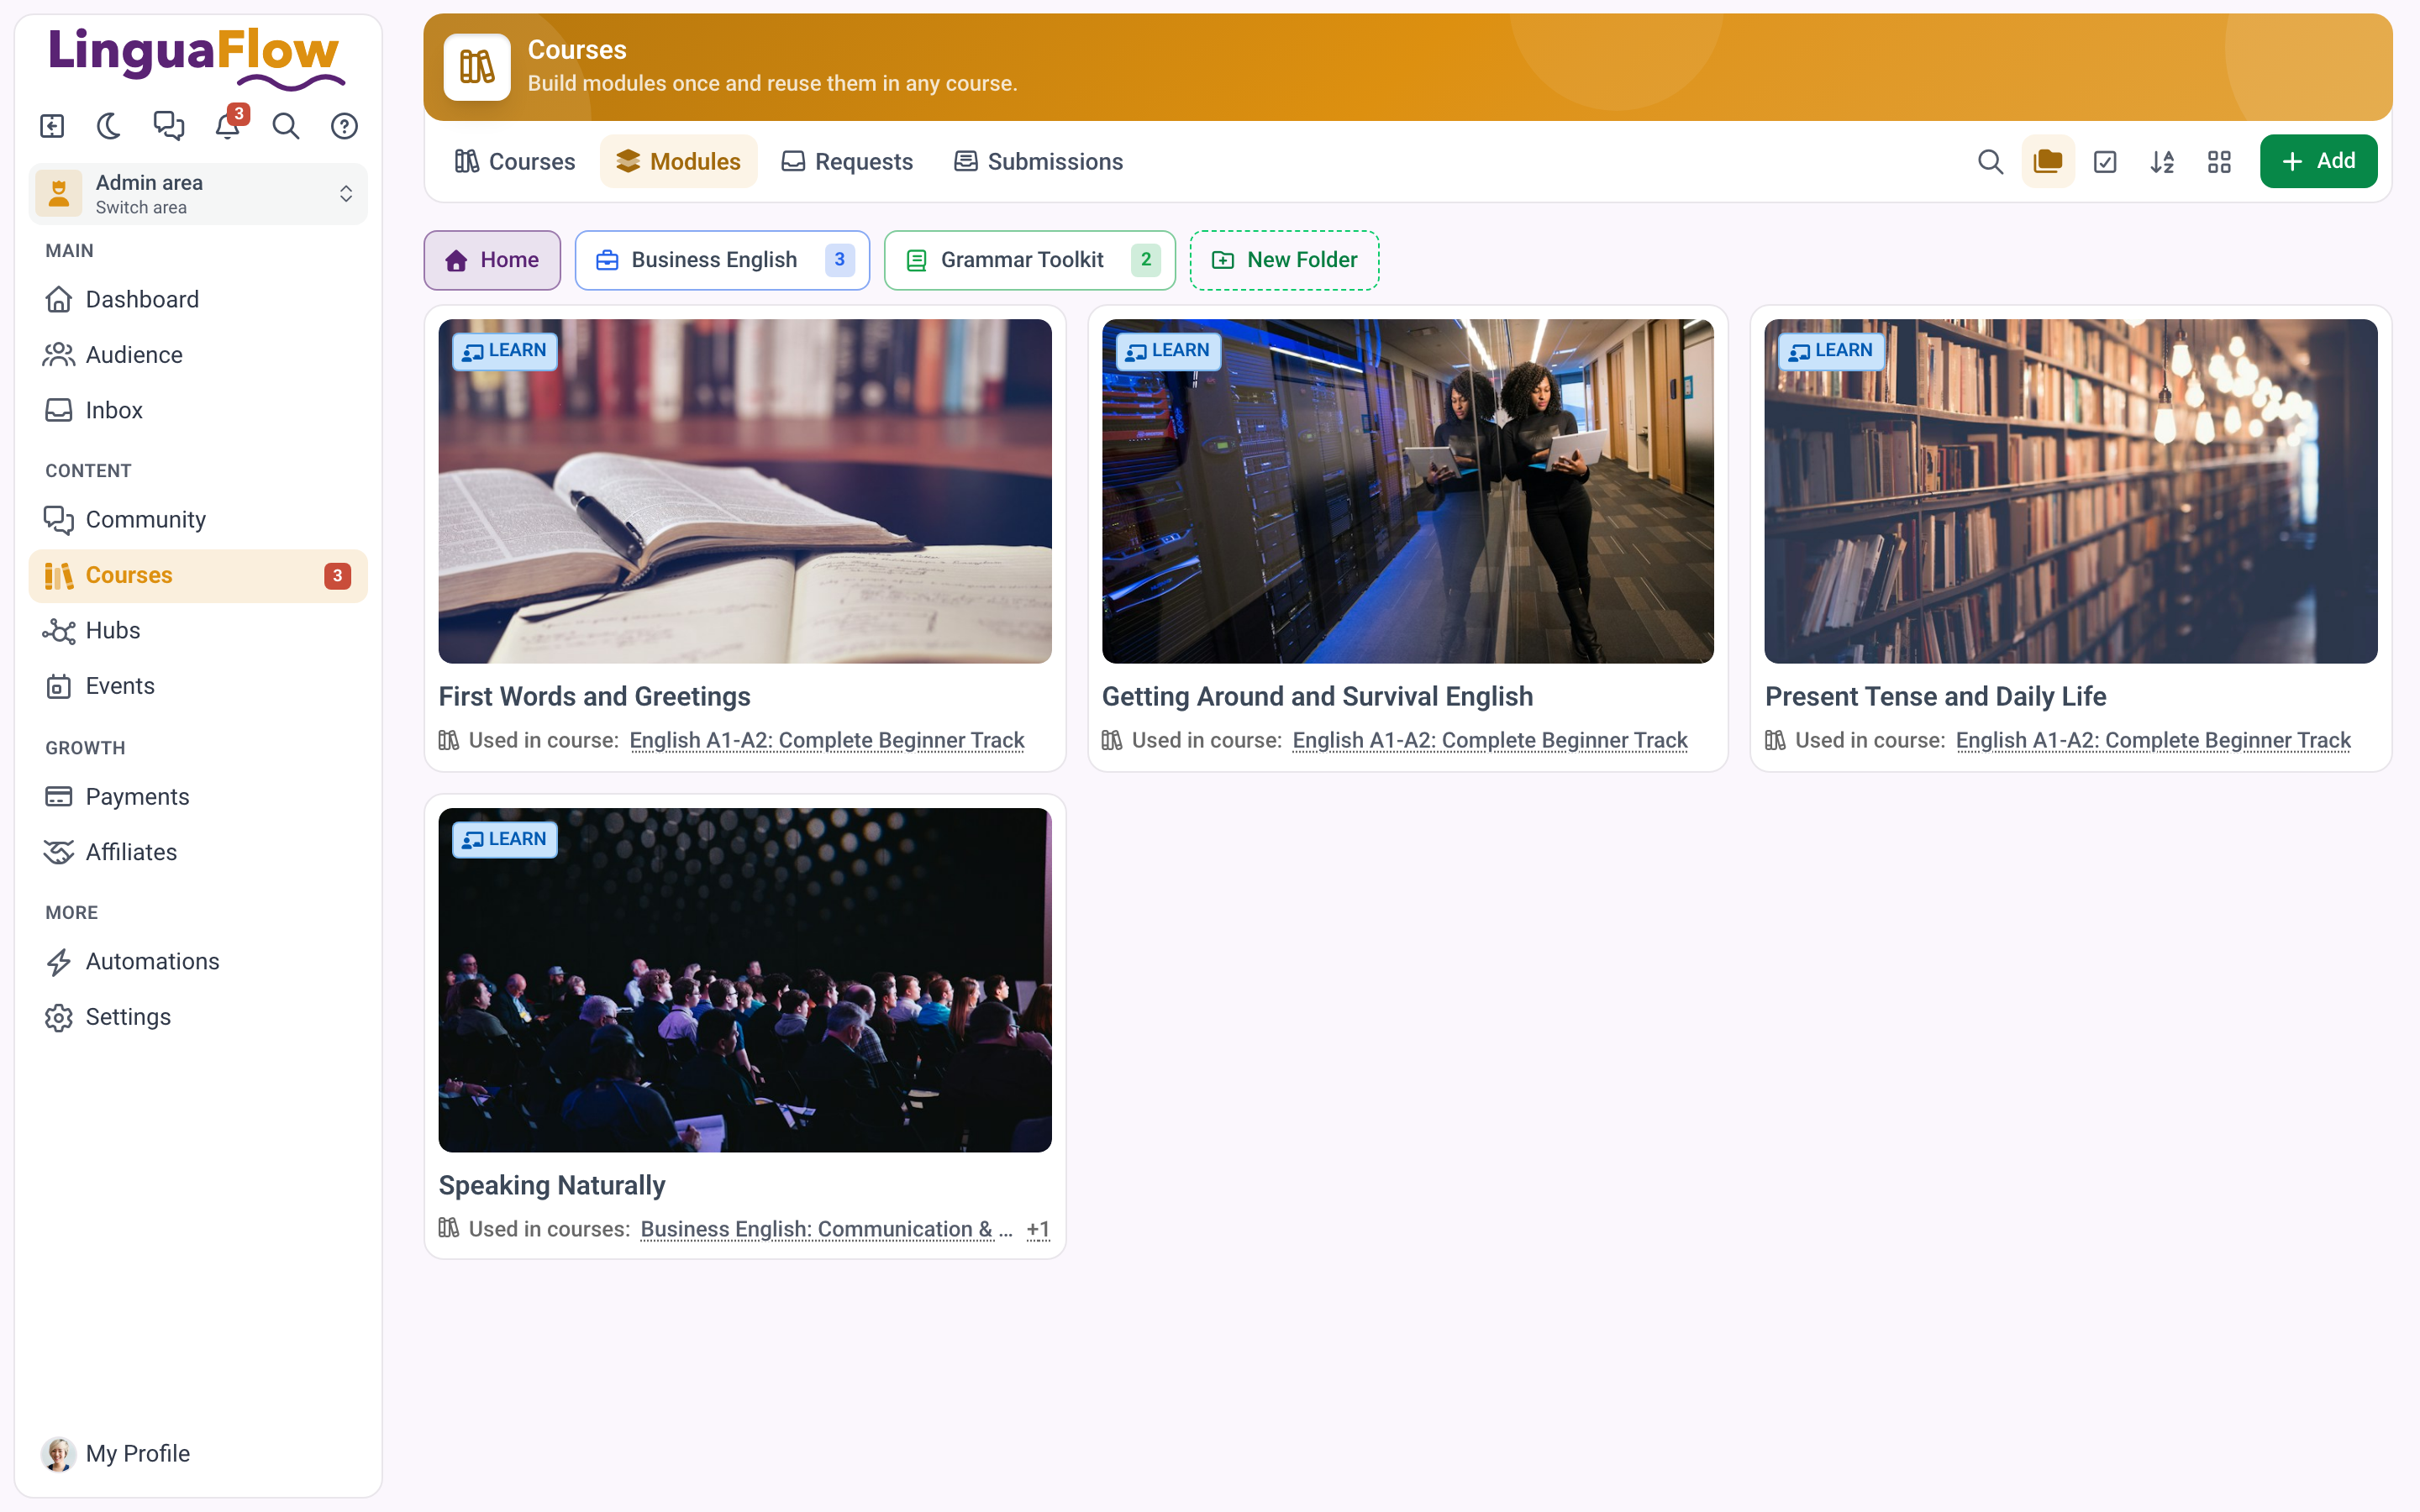Follow course link under Getting Around and Survival English
Viewport: 2420px width, 1512px height.
(1490, 740)
